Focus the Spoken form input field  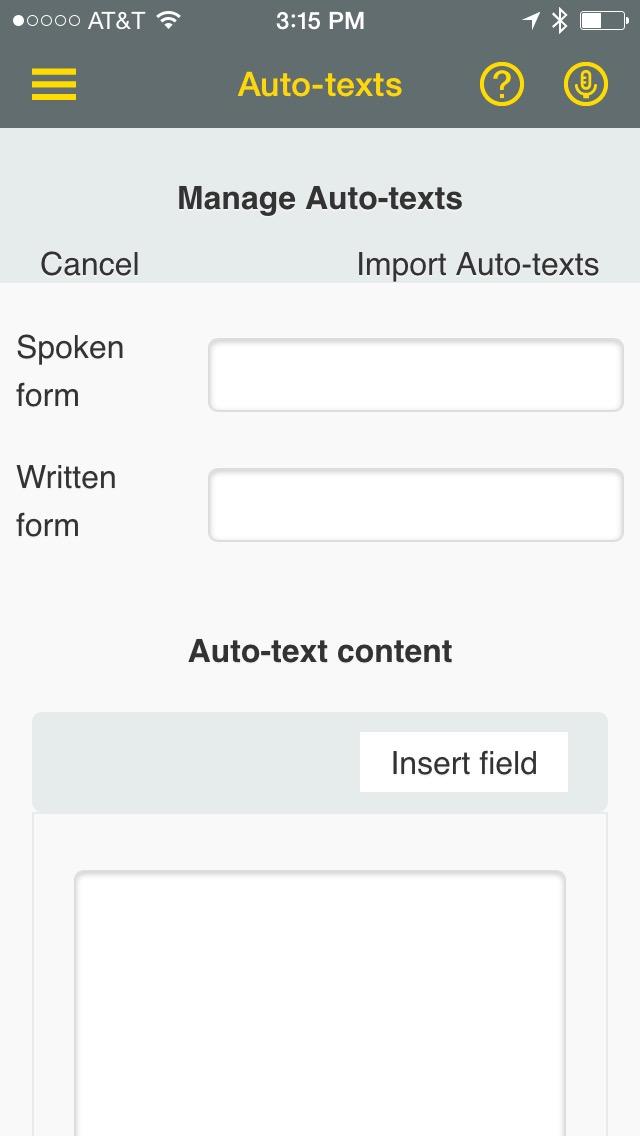[x=415, y=375]
